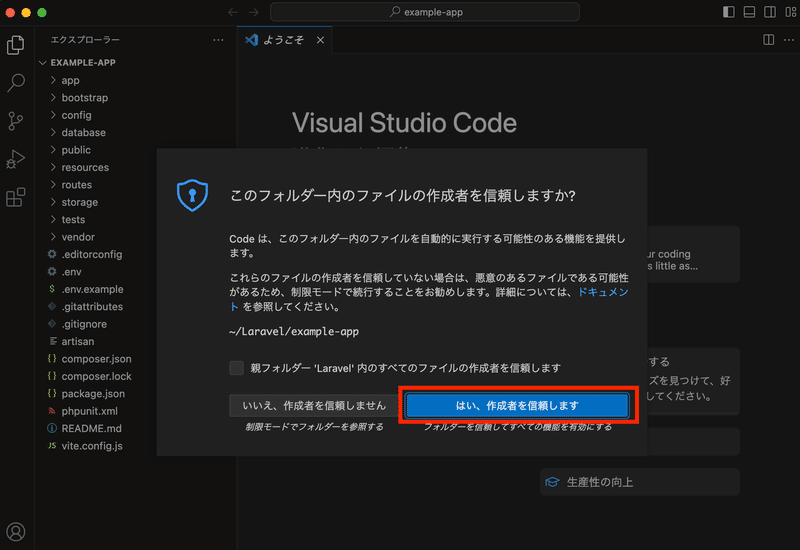Click the RSS-style icon of phpunit.xml
Viewport: 800px width, 550px height.
(52, 411)
